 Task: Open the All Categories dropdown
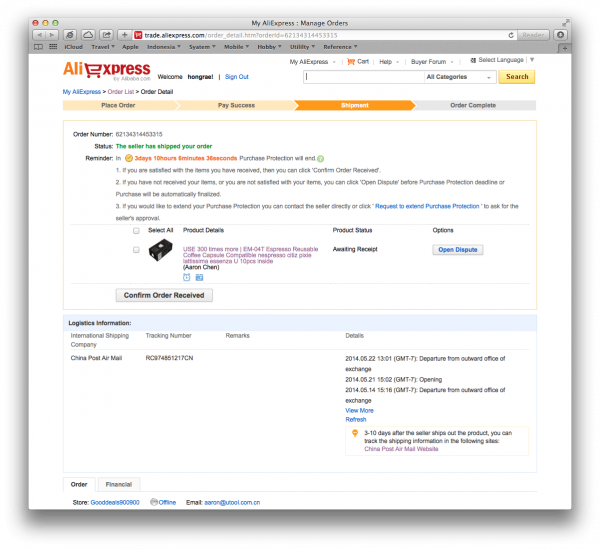click(x=460, y=77)
